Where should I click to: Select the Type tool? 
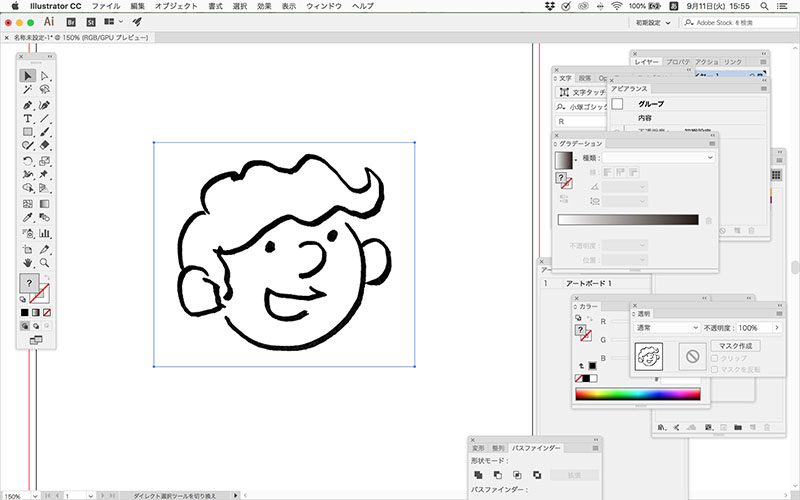pyautogui.click(x=28, y=118)
